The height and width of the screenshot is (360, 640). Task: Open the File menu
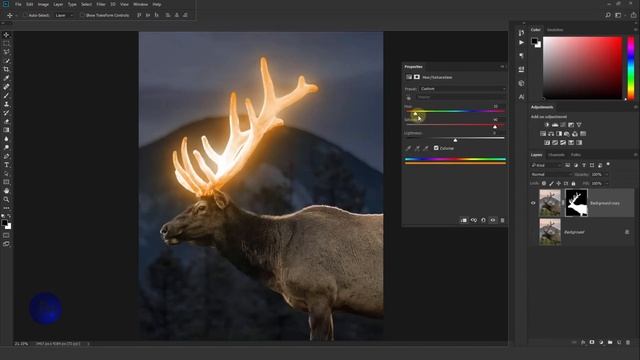click(18, 4)
